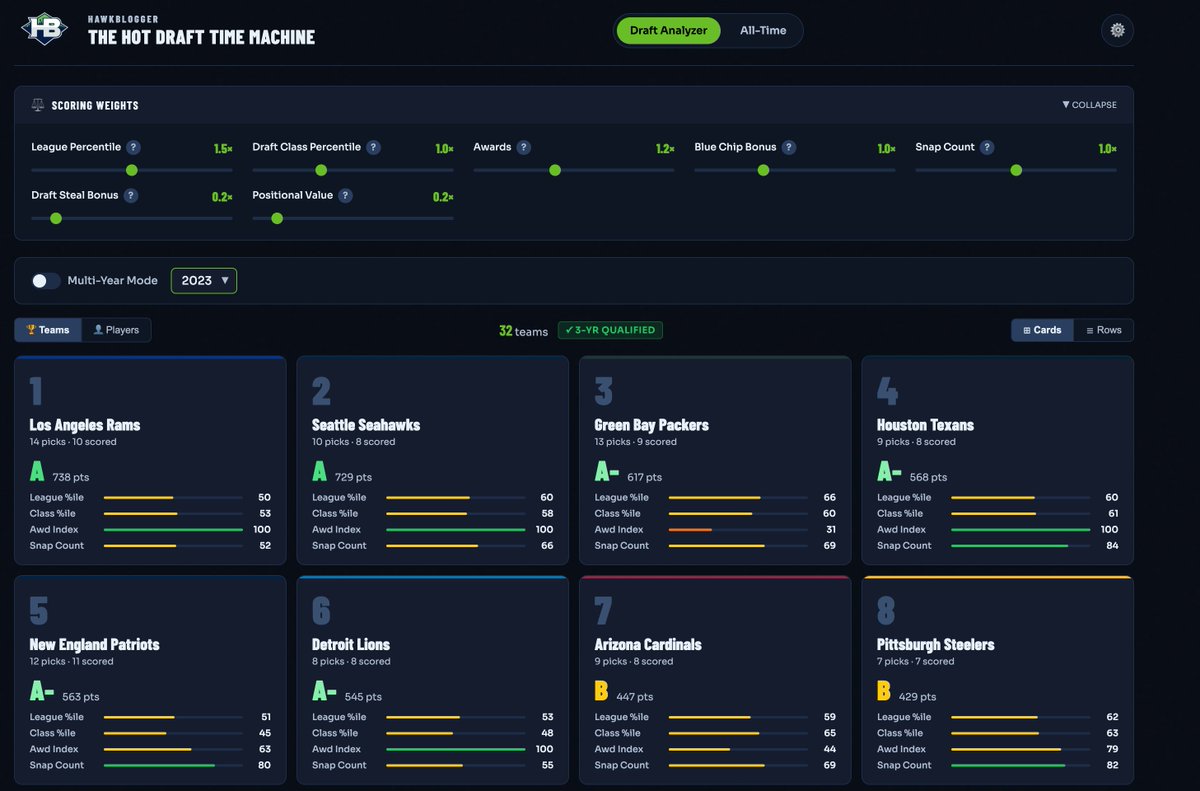1200x791 pixels.
Task: Switch to All-Time tab
Action: [x=763, y=30]
